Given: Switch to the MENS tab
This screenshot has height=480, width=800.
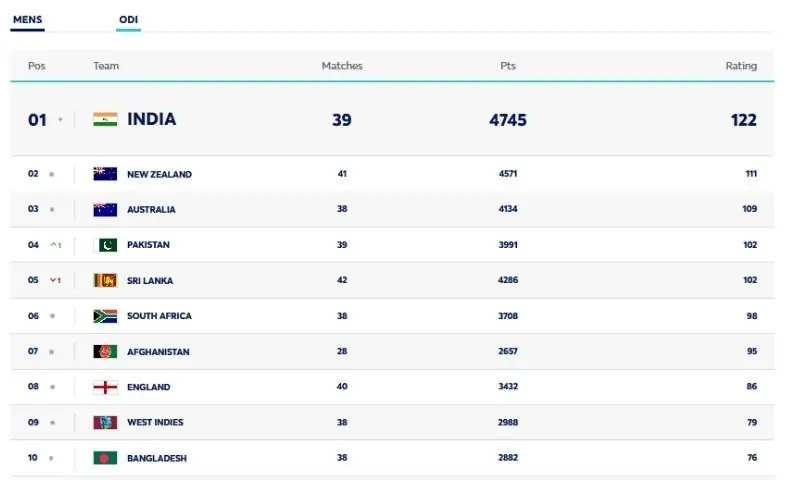Looking at the screenshot, I should [27, 19].
